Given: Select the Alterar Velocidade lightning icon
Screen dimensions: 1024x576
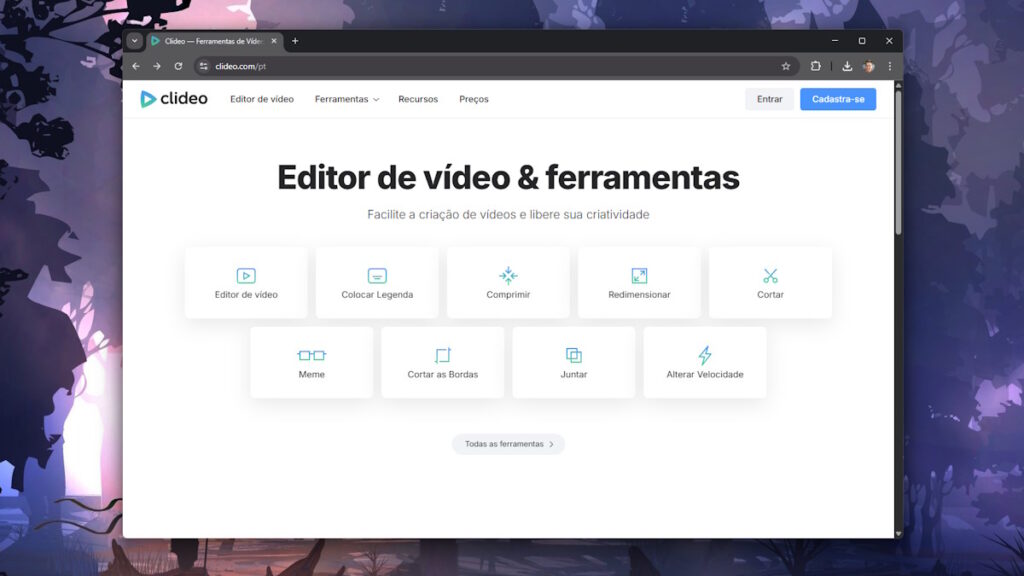Looking at the screenshot, I should [704, 352].
